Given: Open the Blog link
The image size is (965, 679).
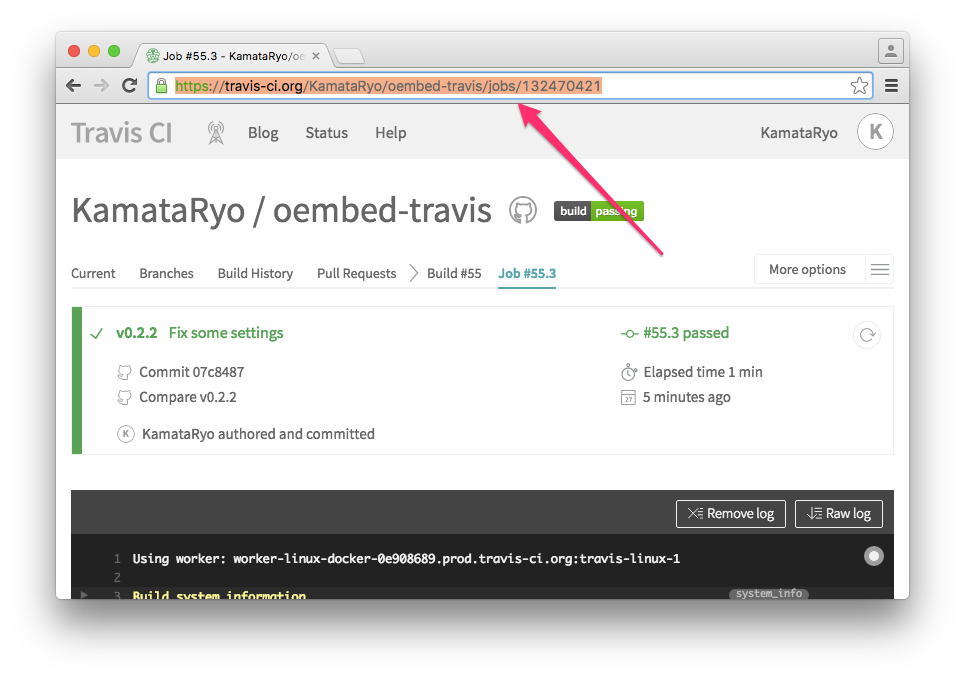Looking at the screenshot, I should [263, 133].
